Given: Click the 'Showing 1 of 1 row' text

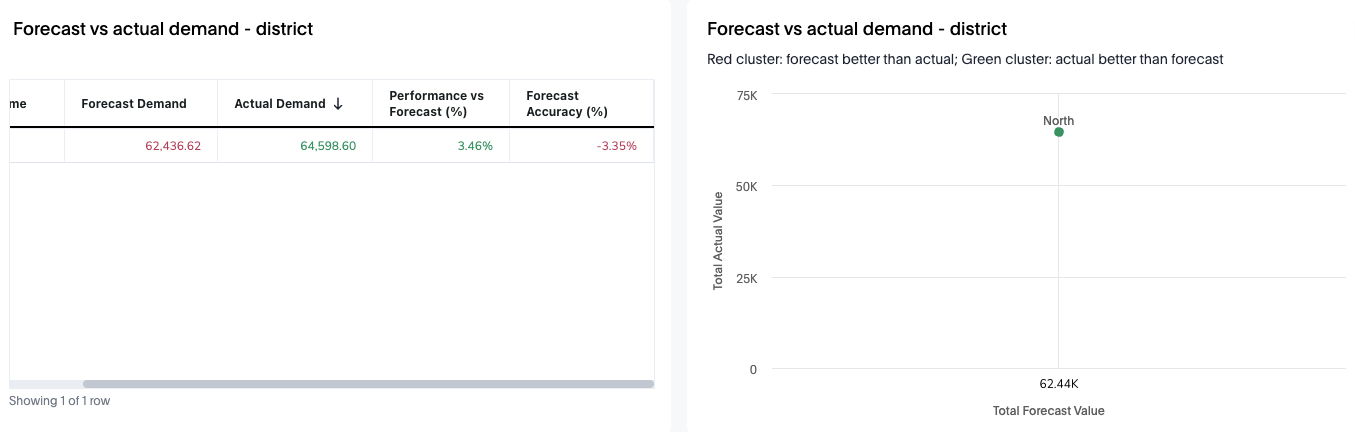Looking at the screenshot, I should coord(60,401).
